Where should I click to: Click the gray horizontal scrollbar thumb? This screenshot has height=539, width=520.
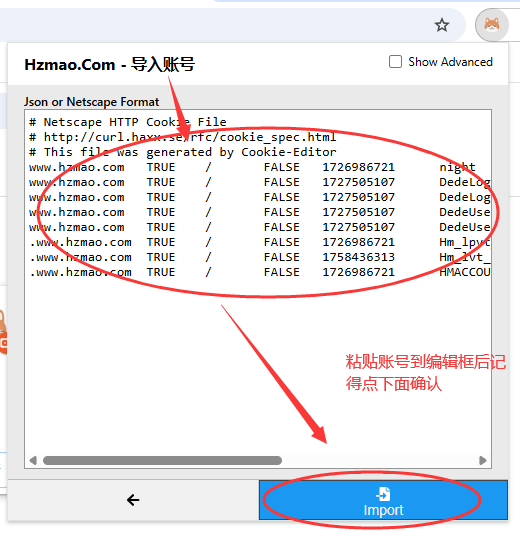pos(162,460)
